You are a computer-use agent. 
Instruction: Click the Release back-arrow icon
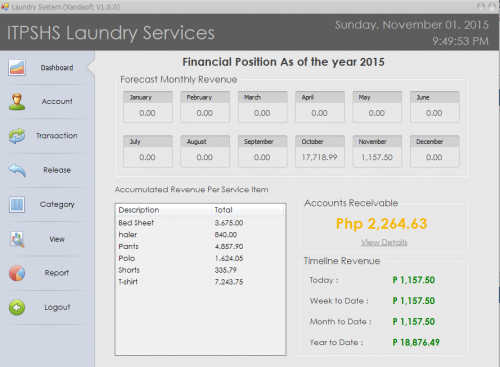[x=17, y=170]
